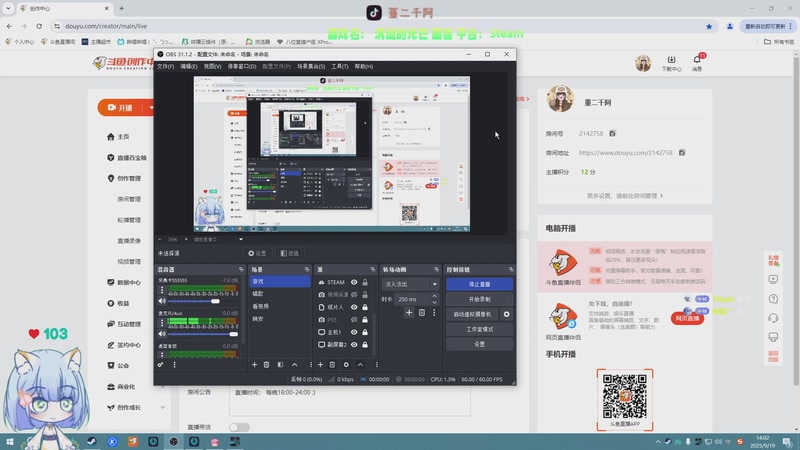This screenshot has width=800, height=450.
Task: Undock the 转场动画 transitions panel
Action: point(436,269)
